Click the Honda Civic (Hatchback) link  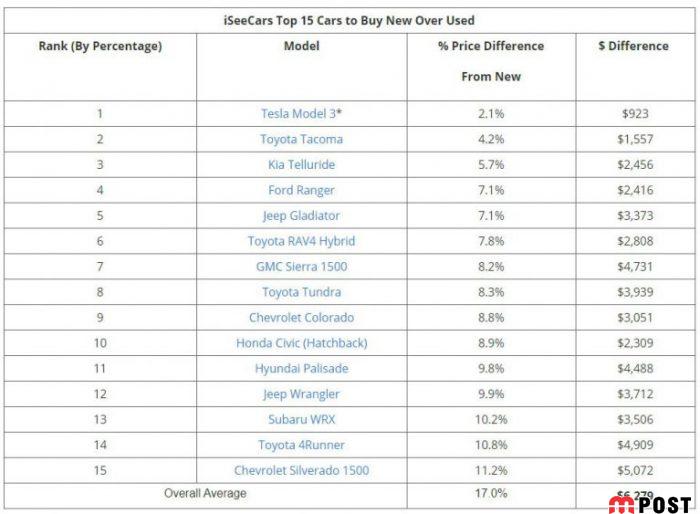(301, 343)
